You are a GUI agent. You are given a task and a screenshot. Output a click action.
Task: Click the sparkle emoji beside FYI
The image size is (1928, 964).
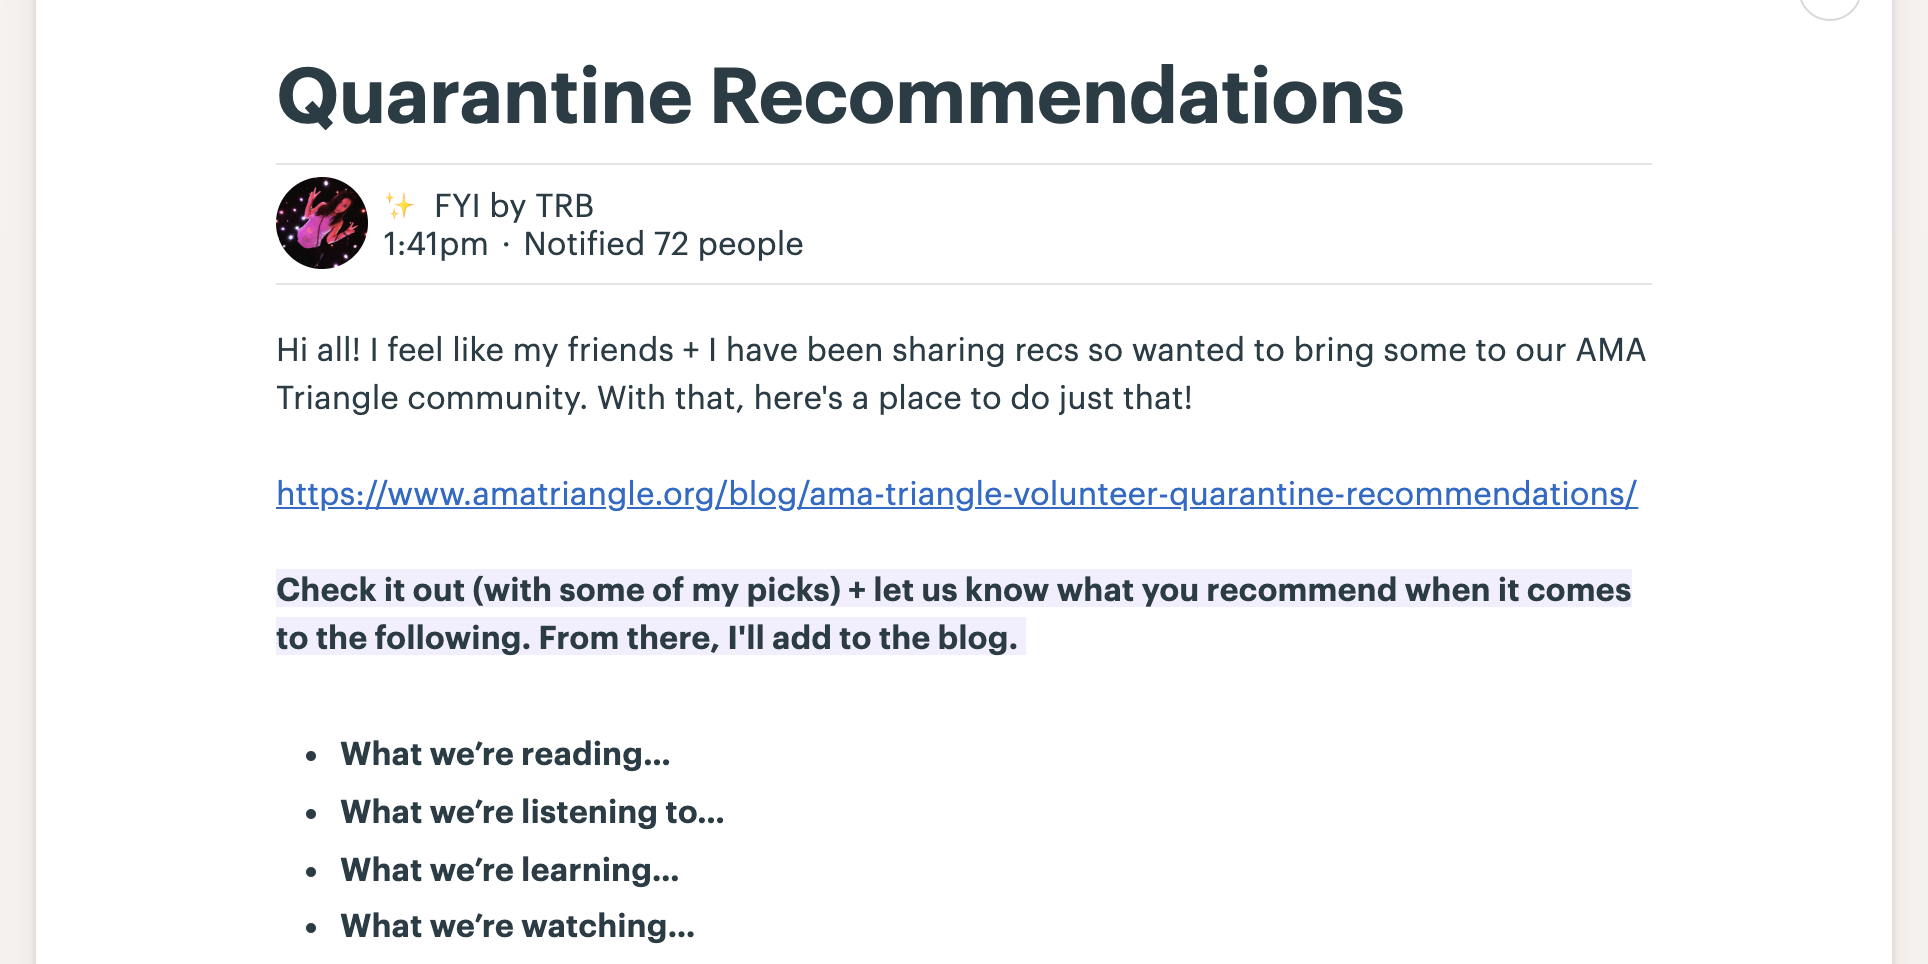(400, 206)
